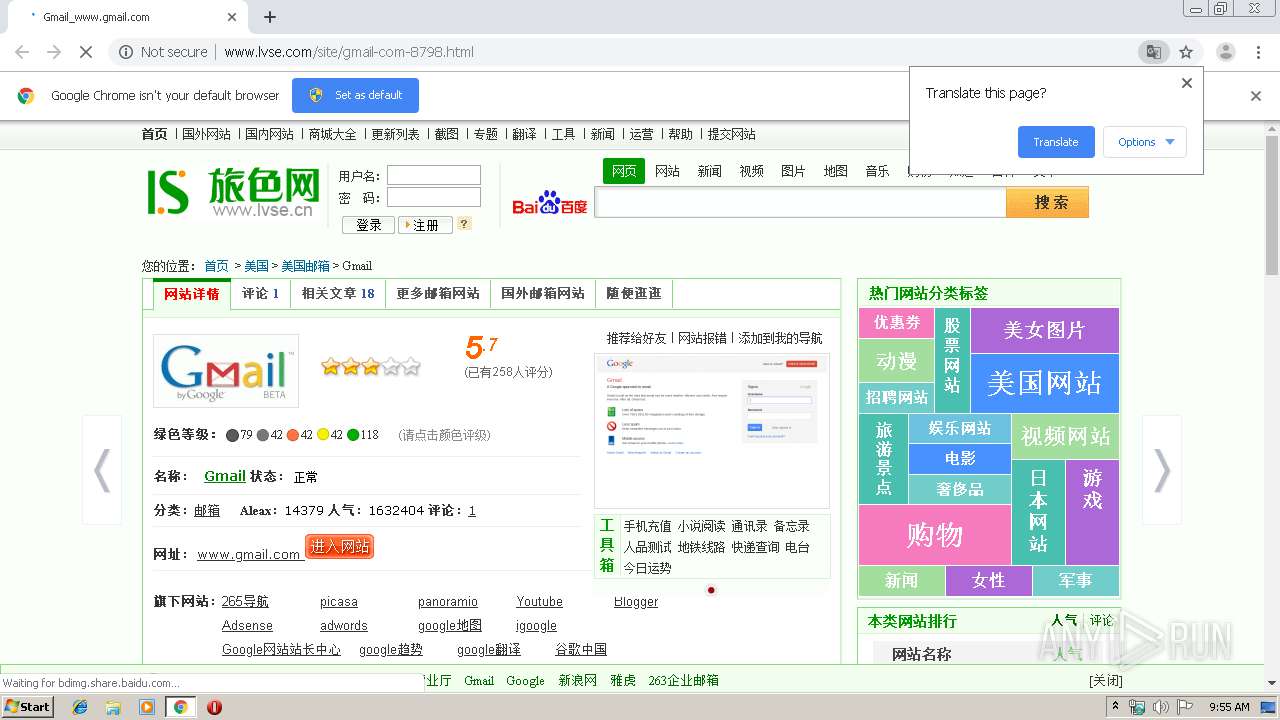Click the Gmail site screenshot thumbnail
Screen dimensions: 1280x720
[x=712, y=430]
